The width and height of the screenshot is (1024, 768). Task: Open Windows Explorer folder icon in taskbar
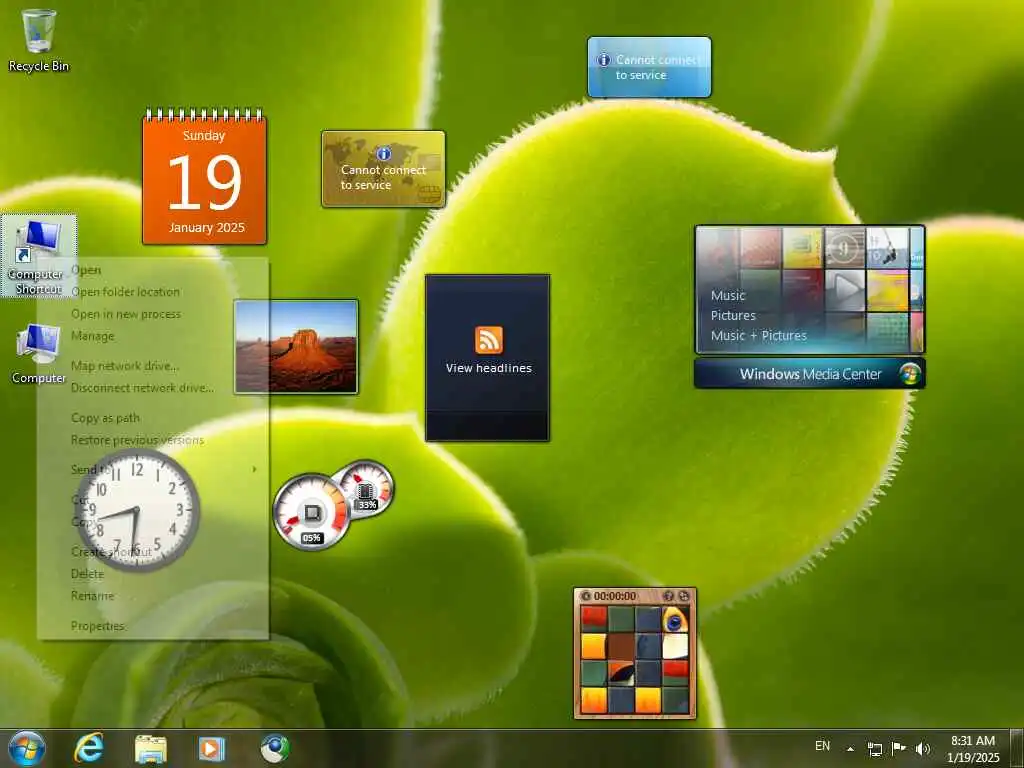pos(151,748)
